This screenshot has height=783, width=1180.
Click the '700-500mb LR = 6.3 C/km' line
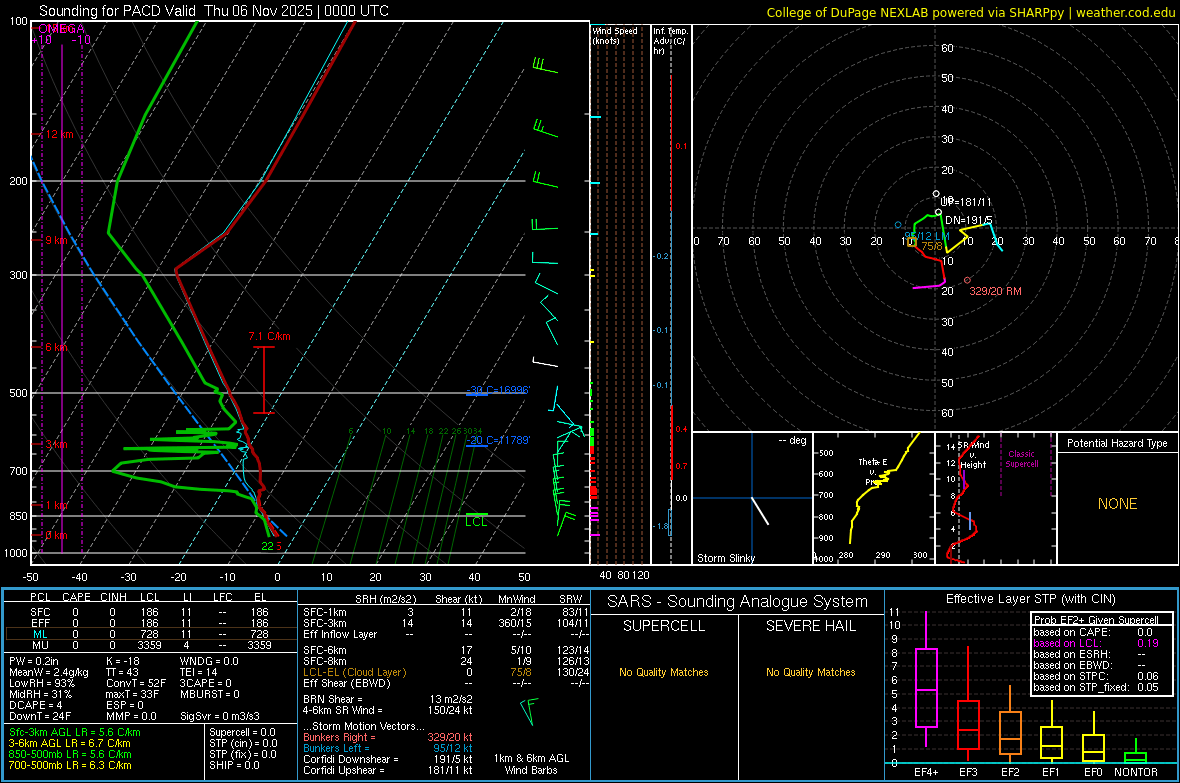(x=70, y=765)
